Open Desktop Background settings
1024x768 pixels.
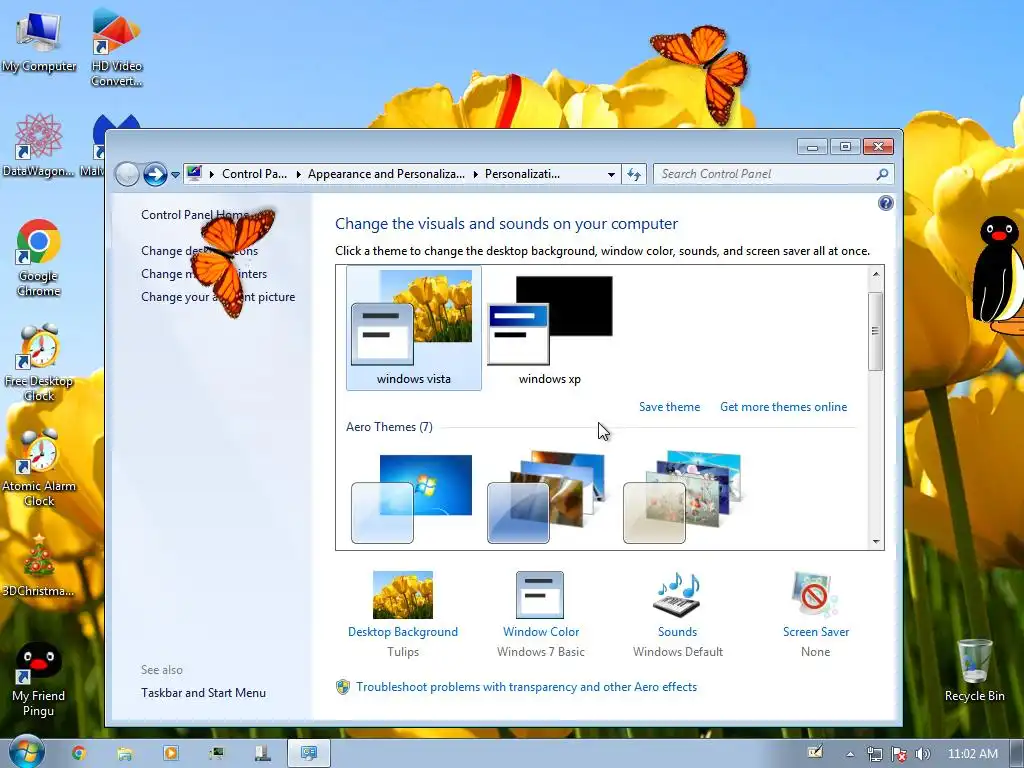(402, 615)
